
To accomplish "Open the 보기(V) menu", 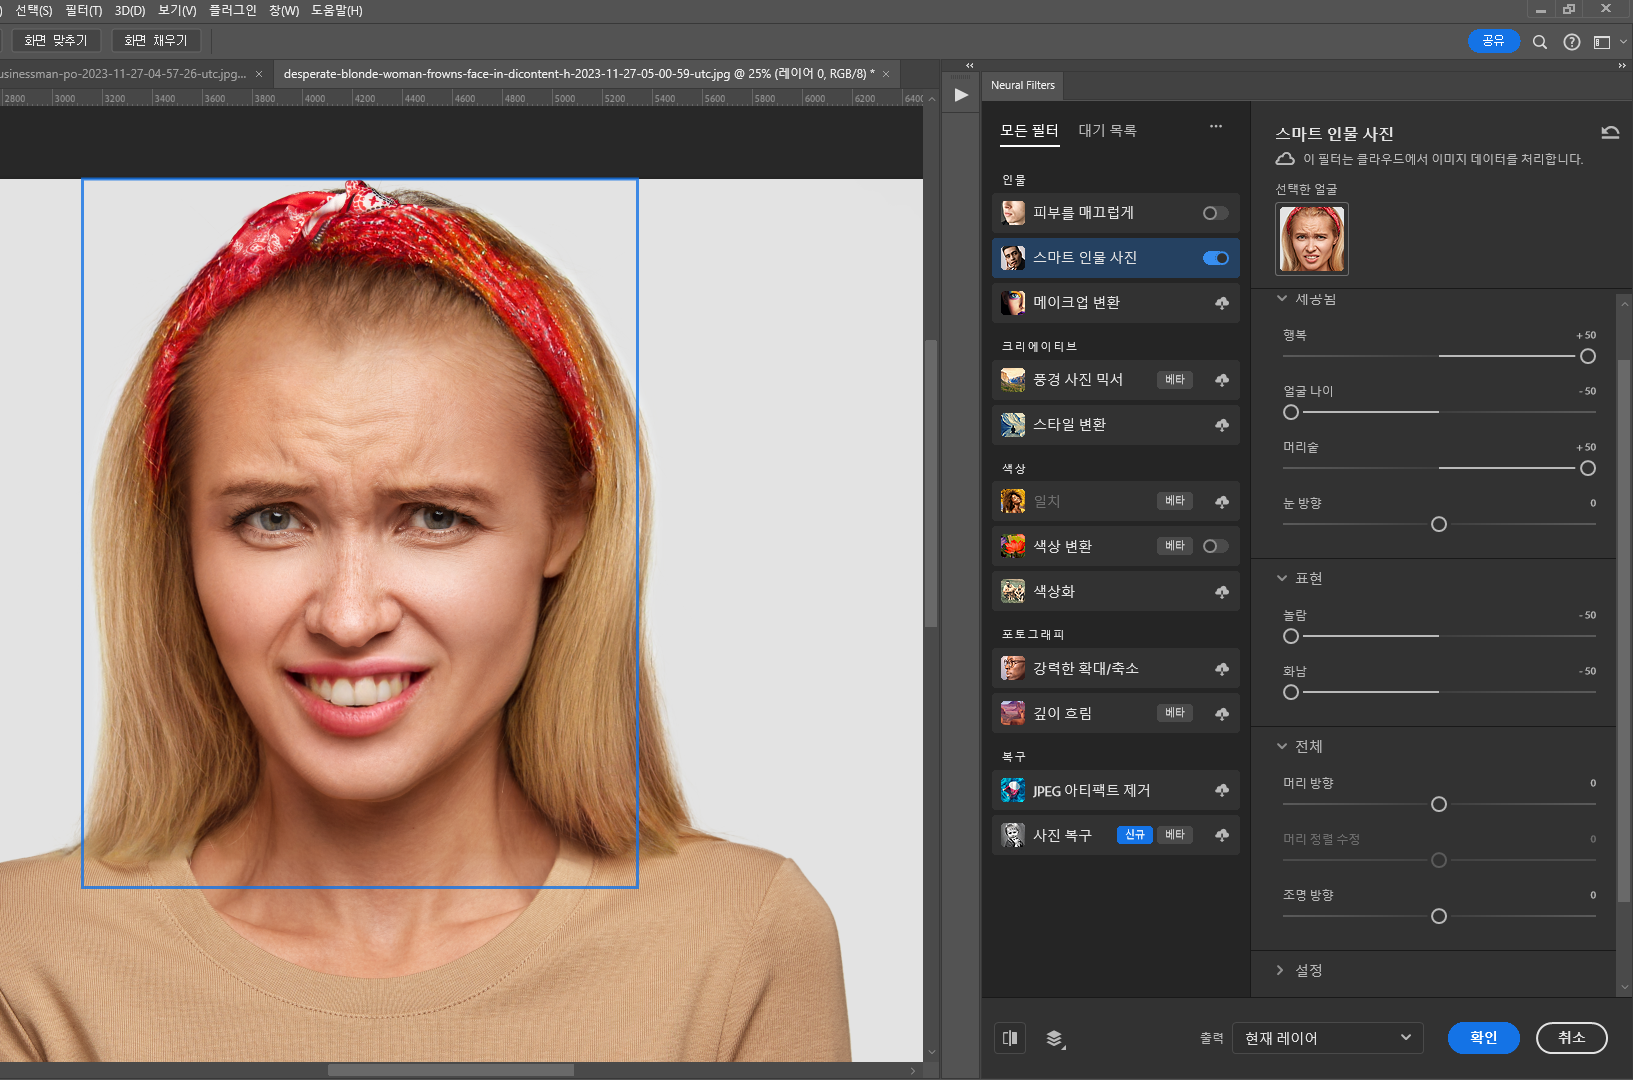I will click(177, 10).
